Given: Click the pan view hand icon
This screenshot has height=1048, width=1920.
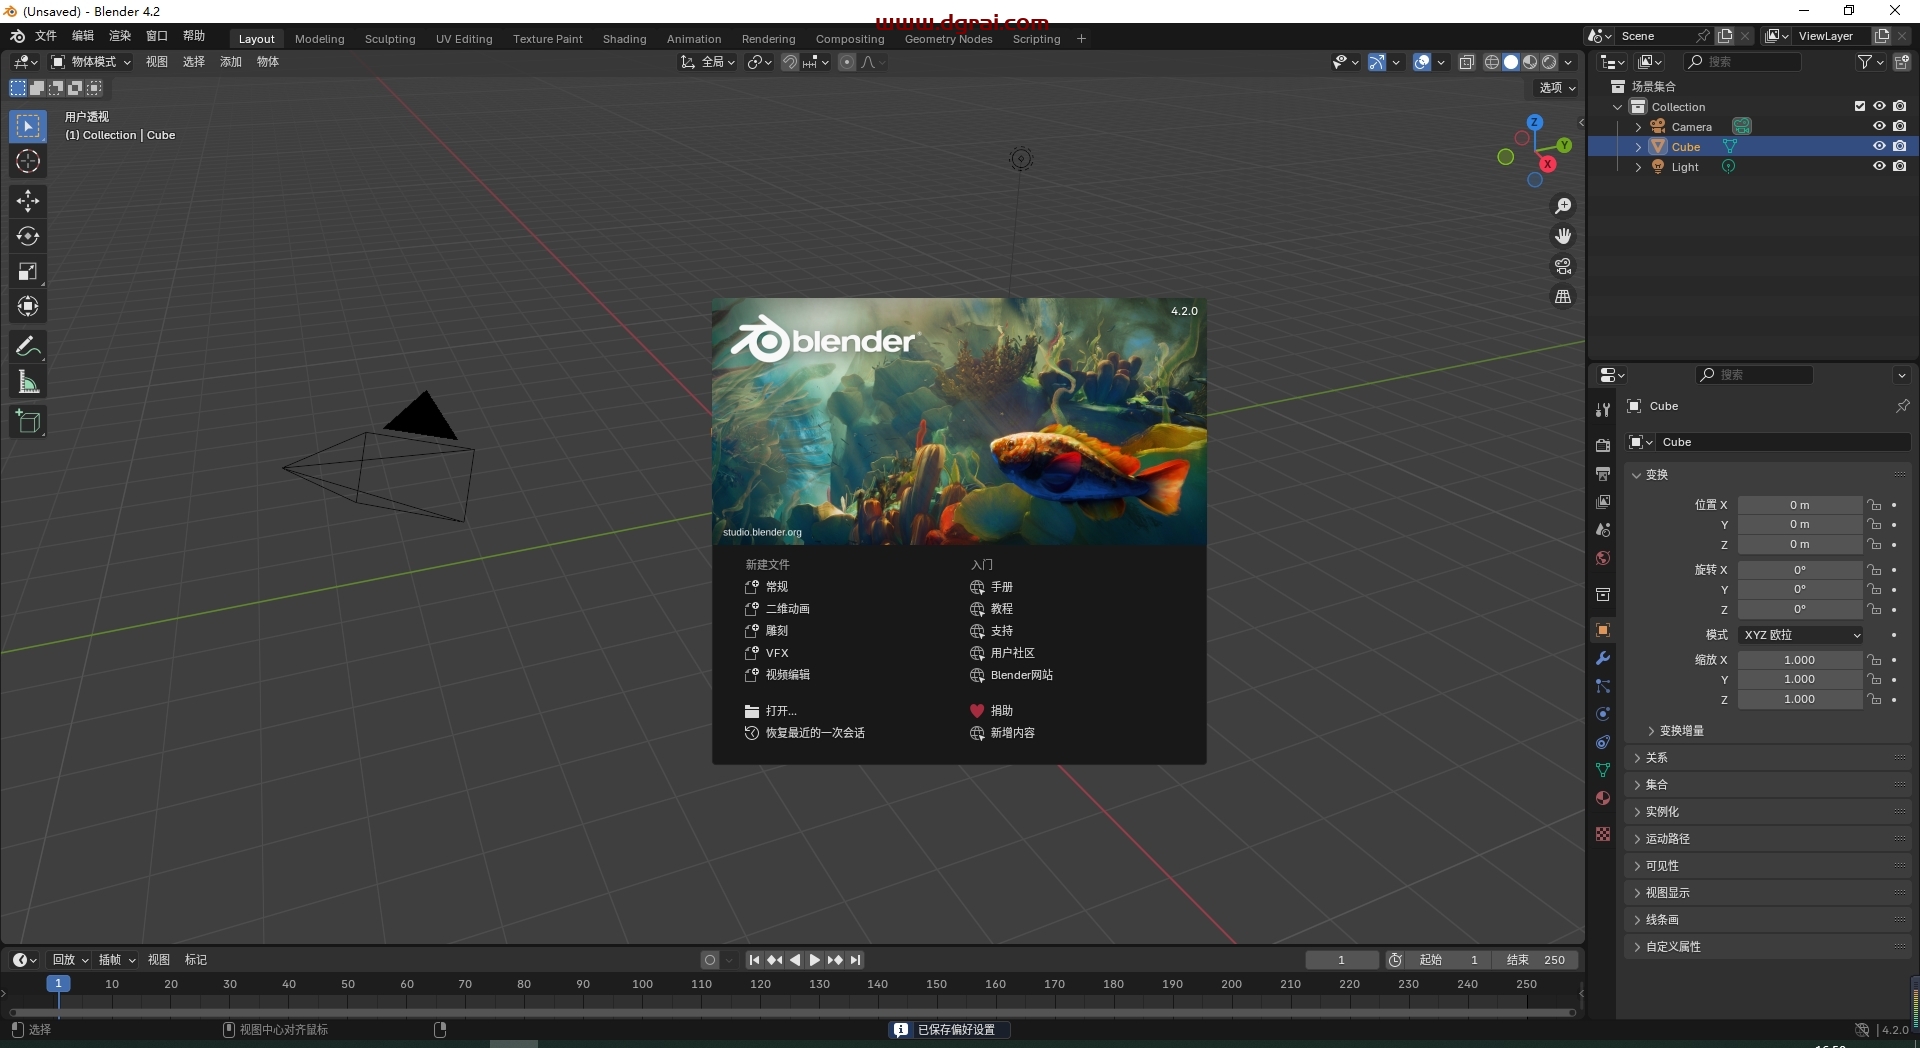Looking at the screenshot, I should pos(1563,236).
